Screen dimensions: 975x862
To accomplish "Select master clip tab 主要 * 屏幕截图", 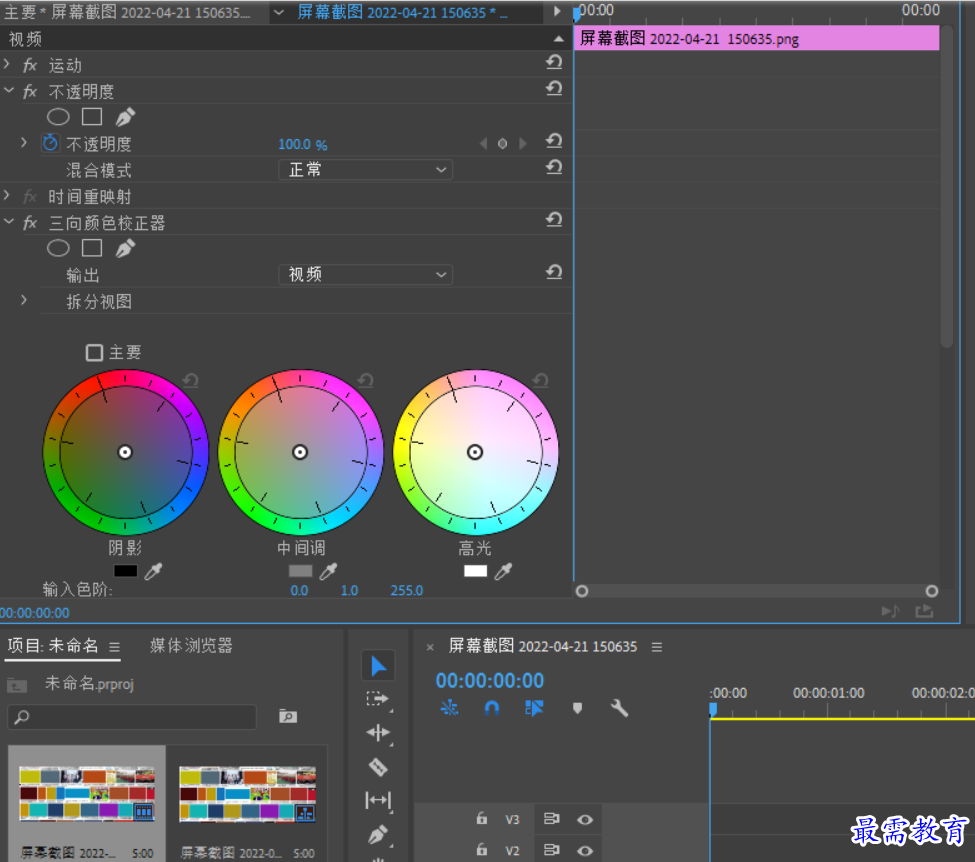I will 127,12.
